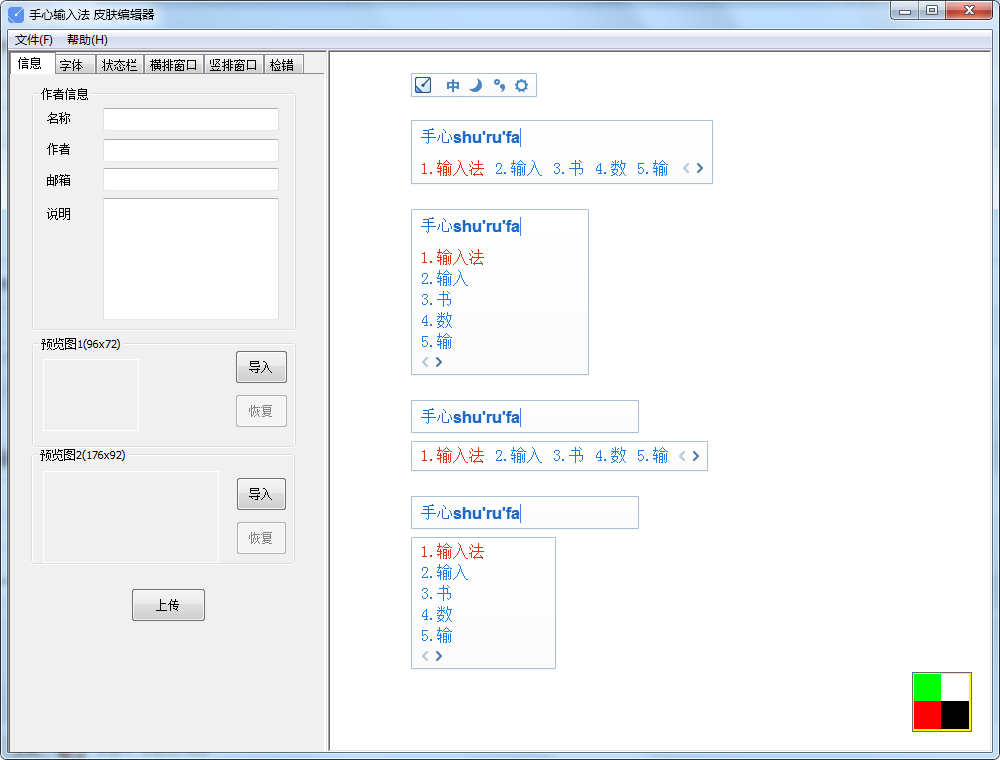Click 恢复 for 预览图2(176x92)

261,538
